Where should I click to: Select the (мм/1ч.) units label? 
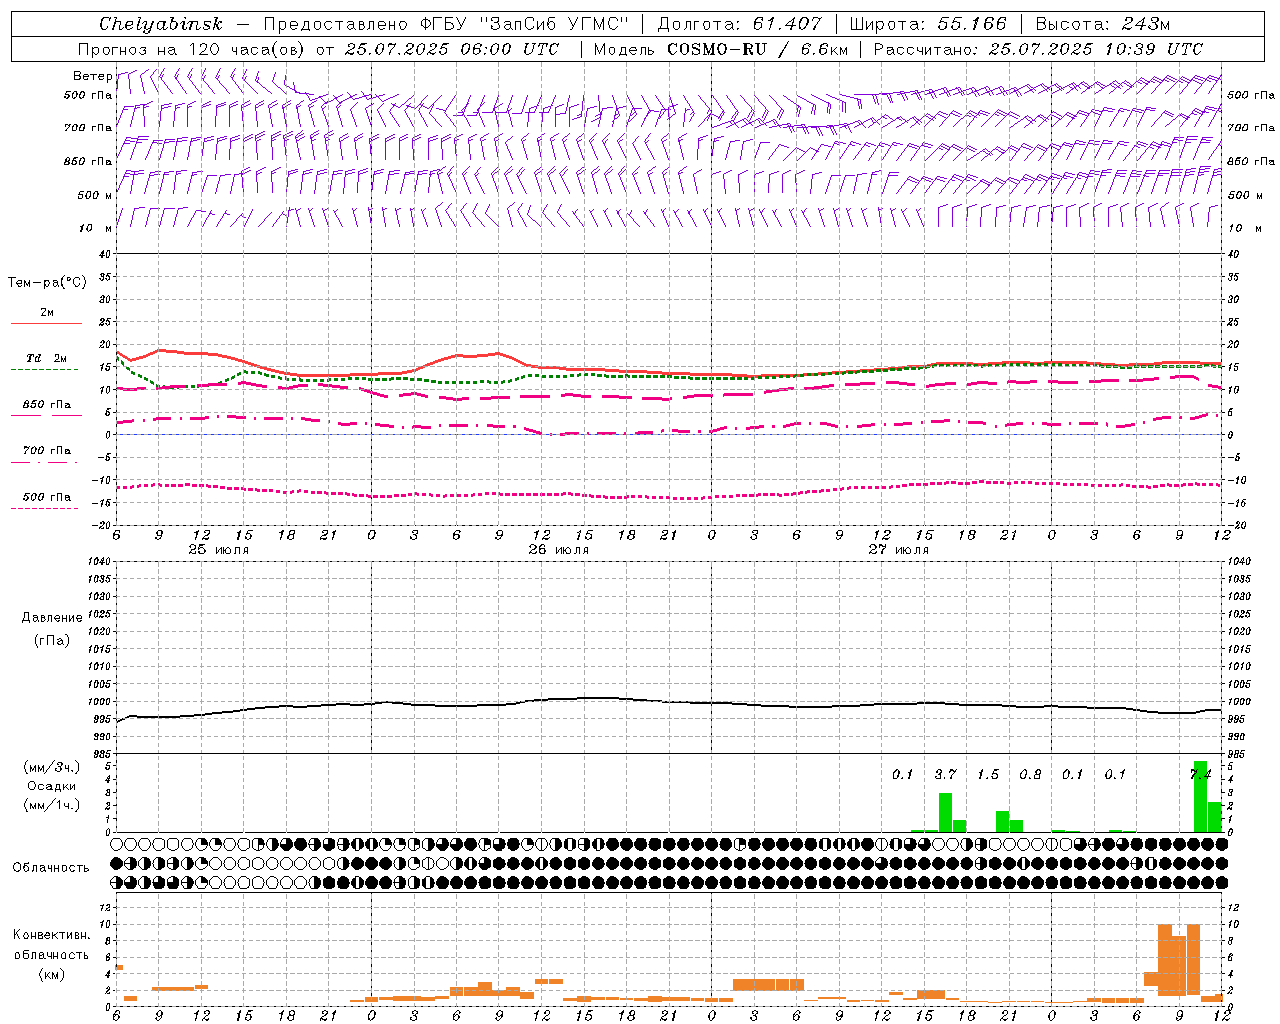coord(52,805)
